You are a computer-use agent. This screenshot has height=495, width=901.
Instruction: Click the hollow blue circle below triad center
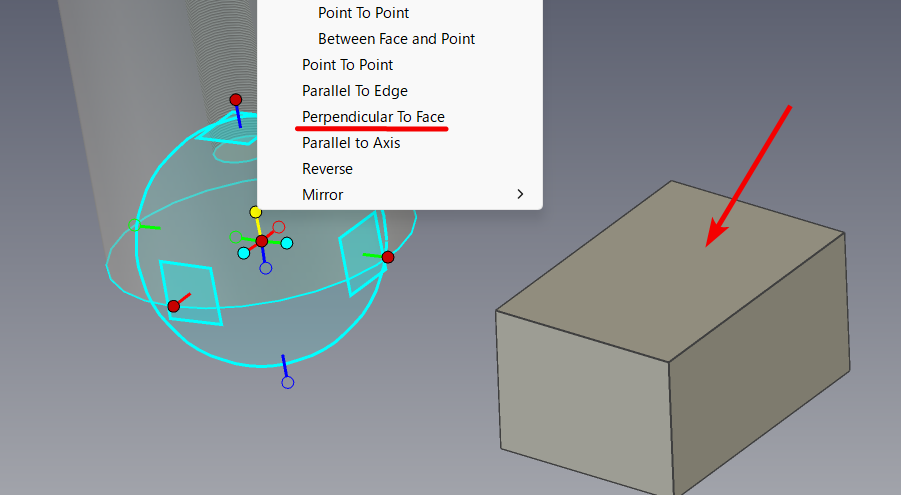click(x=265, y=268)
